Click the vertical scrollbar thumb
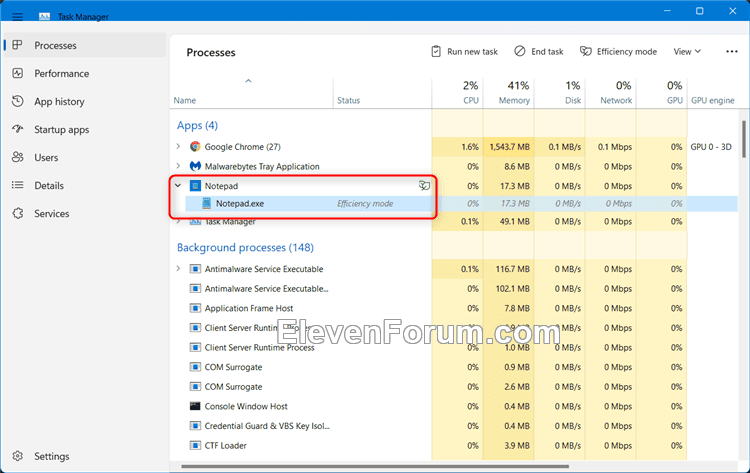Image resolution: width=750 pixels, height=473 pixels. click(x=744, y=139)
